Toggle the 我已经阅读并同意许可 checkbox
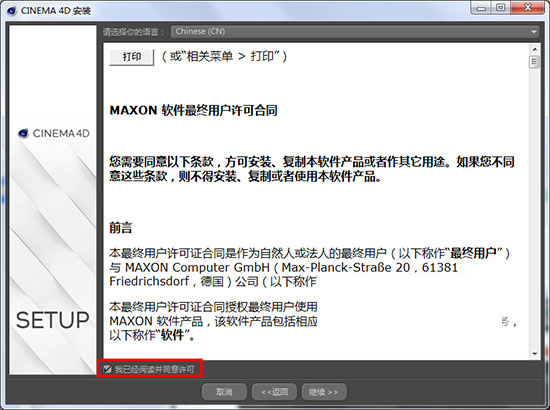Screen dimensions: 550x410 [107, 369]
